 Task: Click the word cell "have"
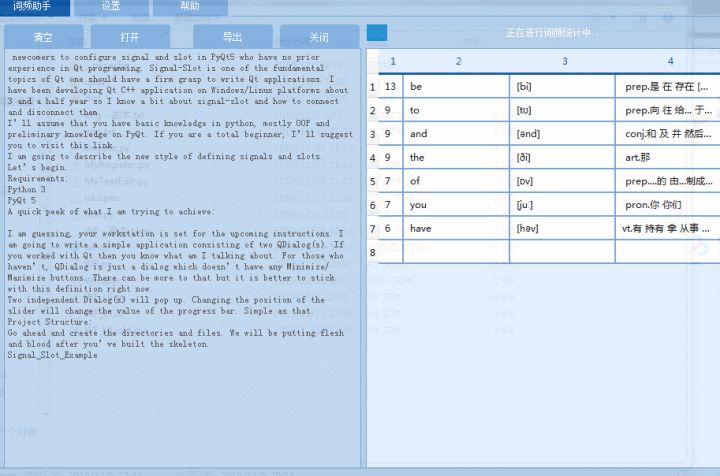(456, 228)
